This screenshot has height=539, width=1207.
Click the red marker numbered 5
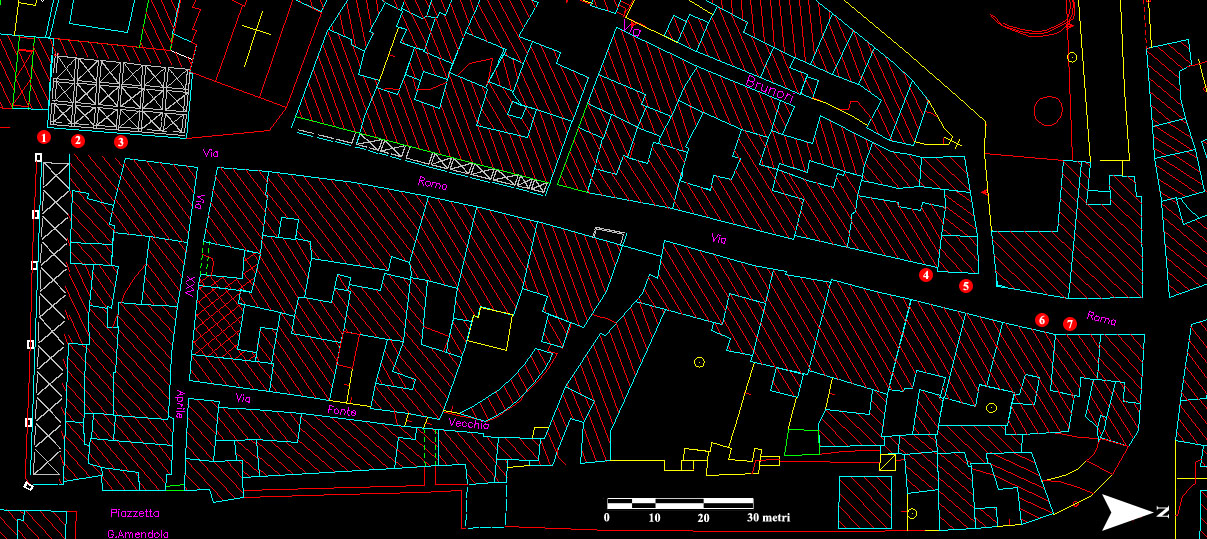(x=966, y=285)
